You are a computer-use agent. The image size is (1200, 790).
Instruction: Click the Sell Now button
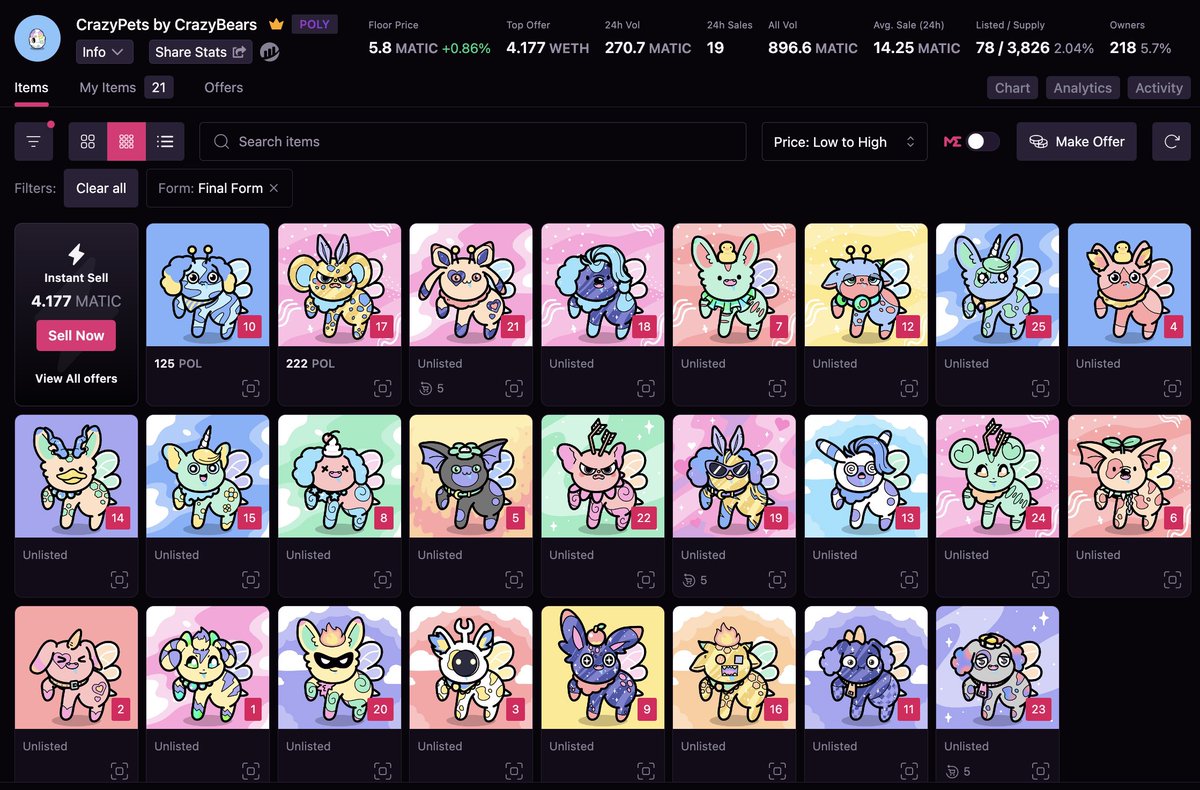click(76, 335)
